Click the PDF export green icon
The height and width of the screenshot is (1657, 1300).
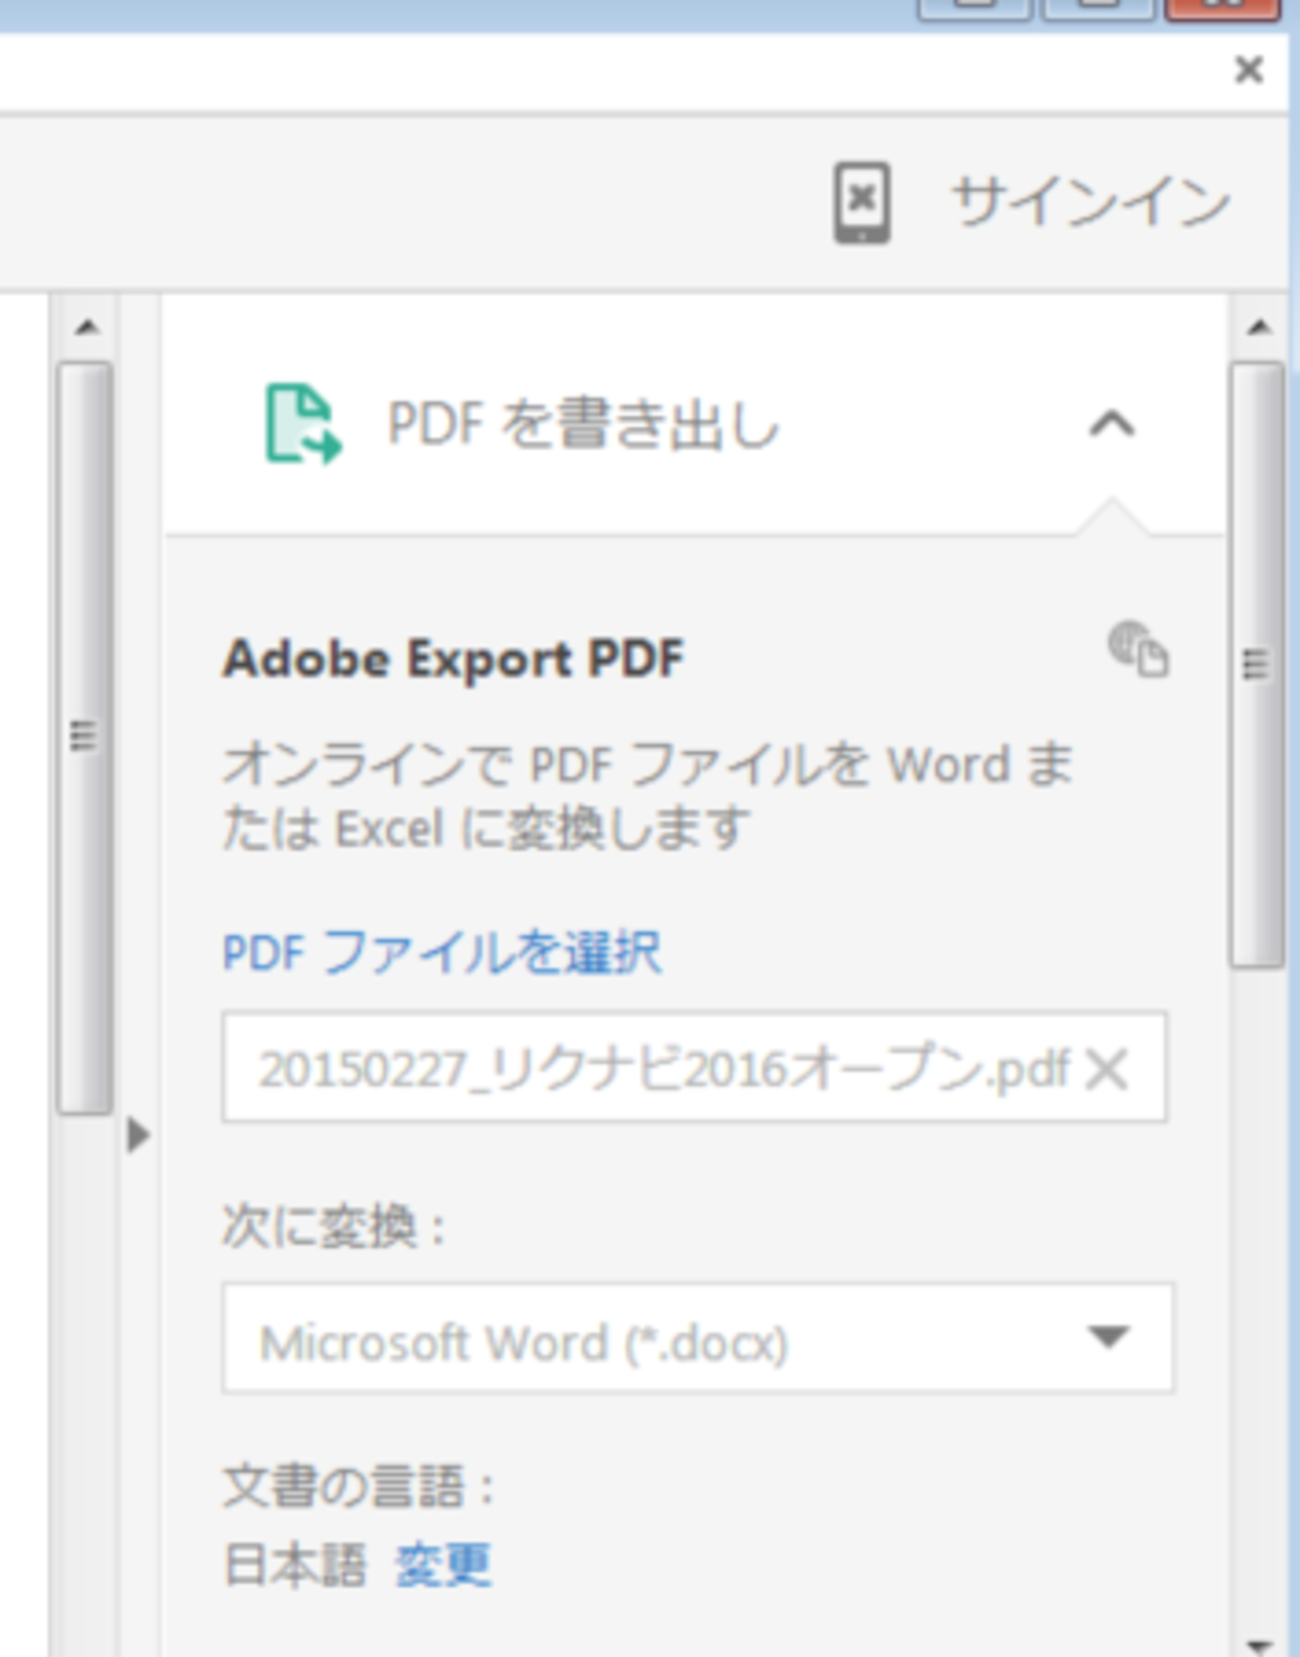point(303,424)
